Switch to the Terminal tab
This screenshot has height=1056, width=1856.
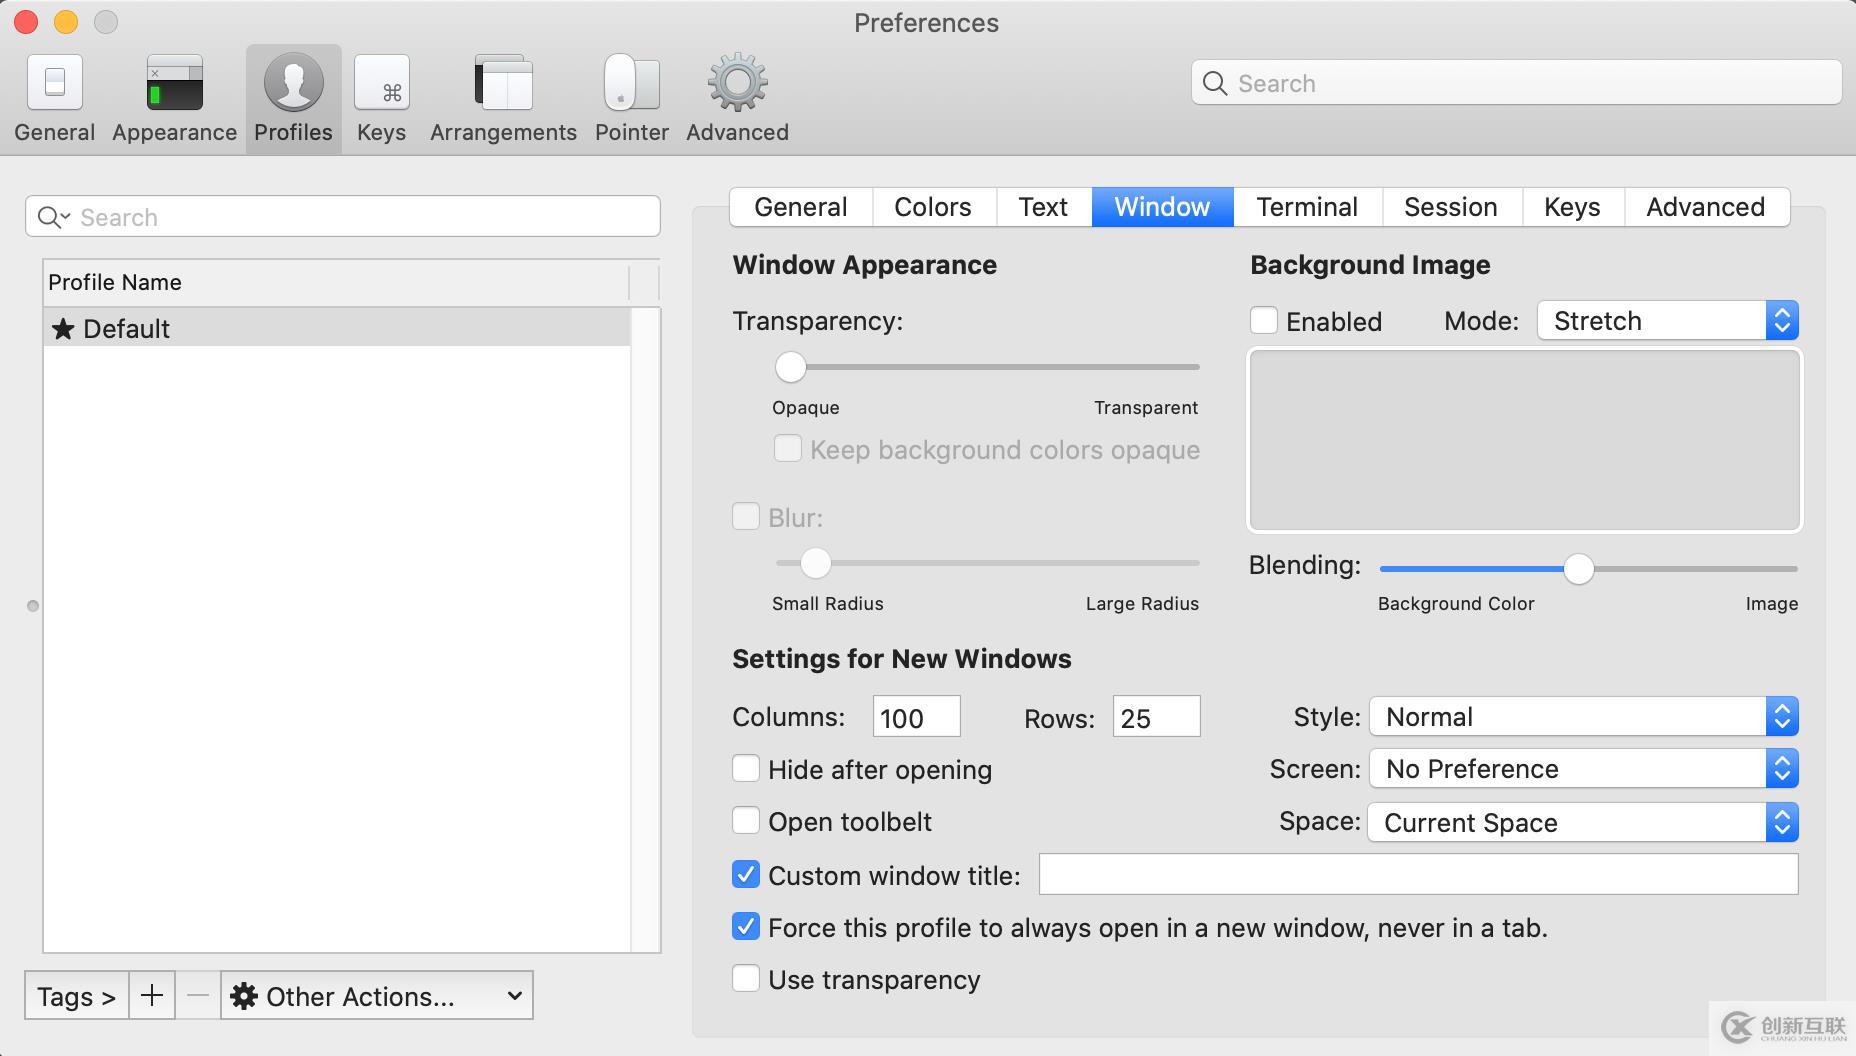point(1307,207)
